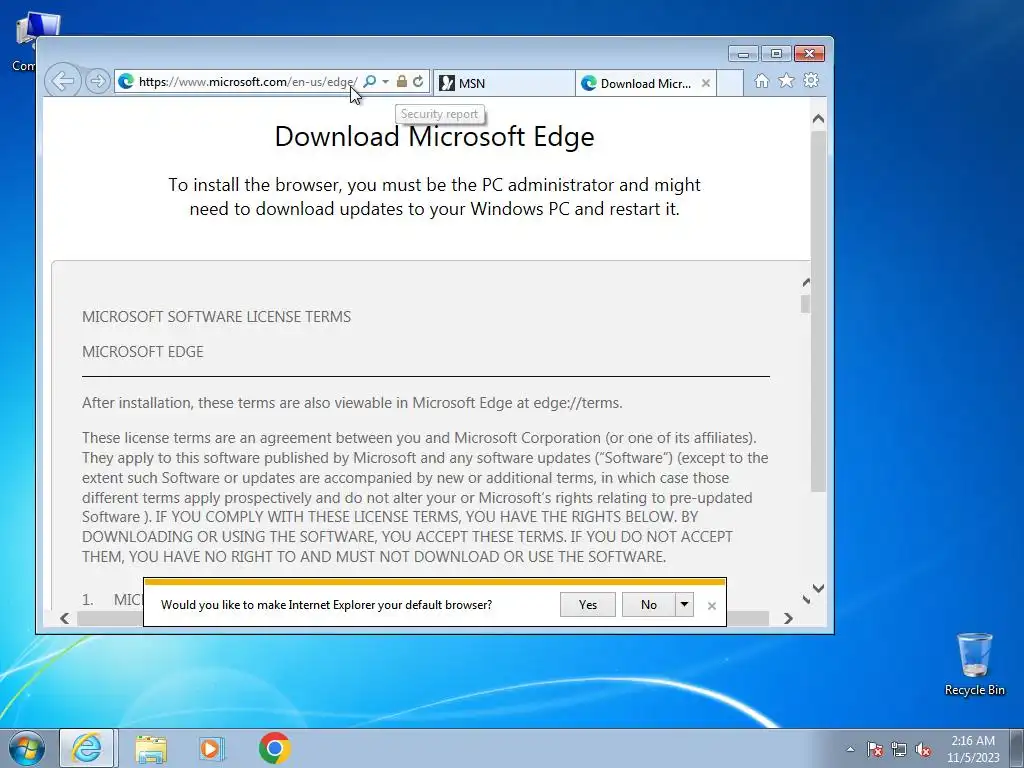
Task: Select the Computer desktop icon
Action: [25, 42]
